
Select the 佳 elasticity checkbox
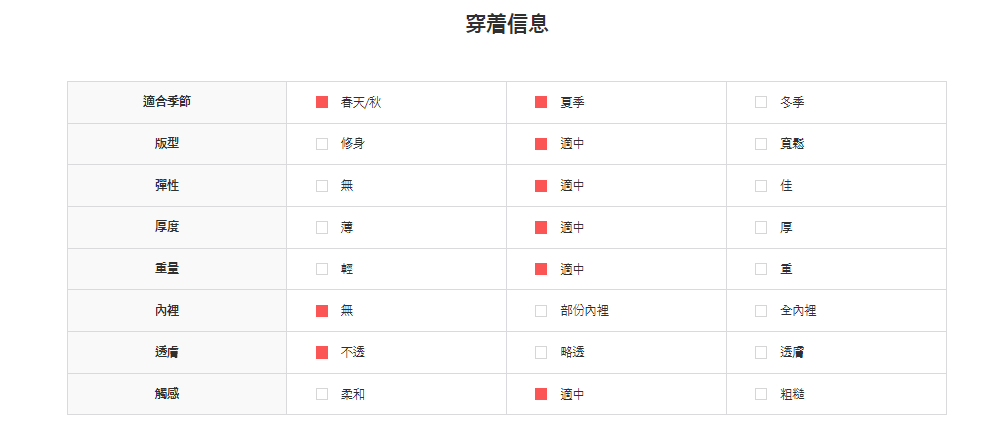[761, 186]
